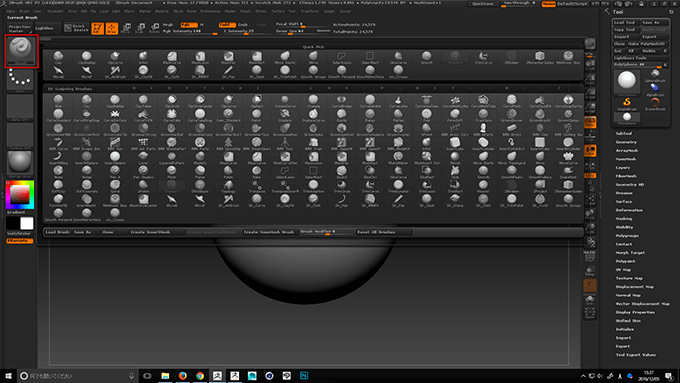Pick Smooth brush in Quick Pick row
This screenshot has width=680, height=383.
426,58
